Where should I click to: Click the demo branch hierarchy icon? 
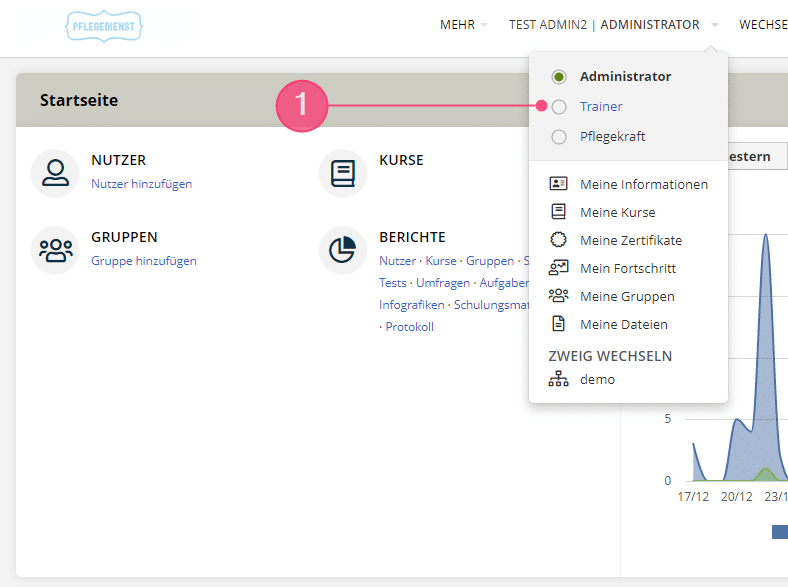pyautogui.click(x=558, y=378)
